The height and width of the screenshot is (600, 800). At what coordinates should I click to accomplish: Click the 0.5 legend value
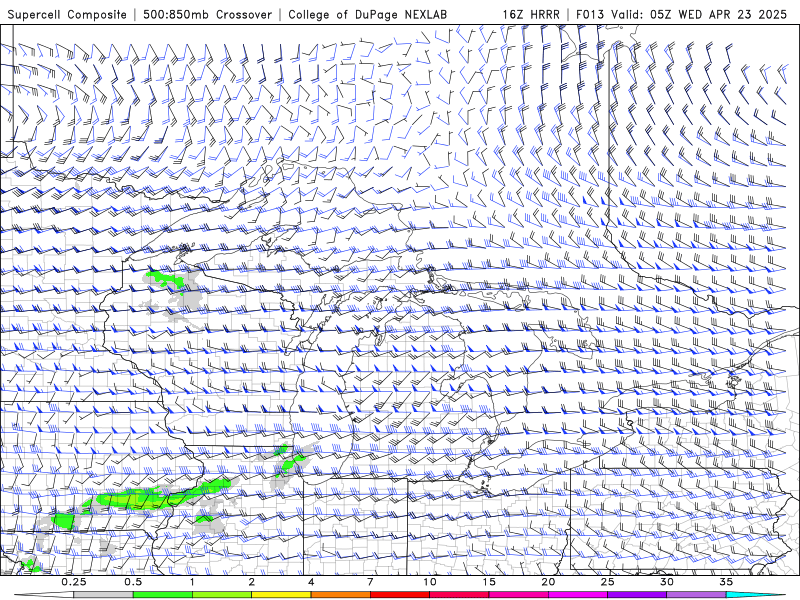tap(133, 582)
